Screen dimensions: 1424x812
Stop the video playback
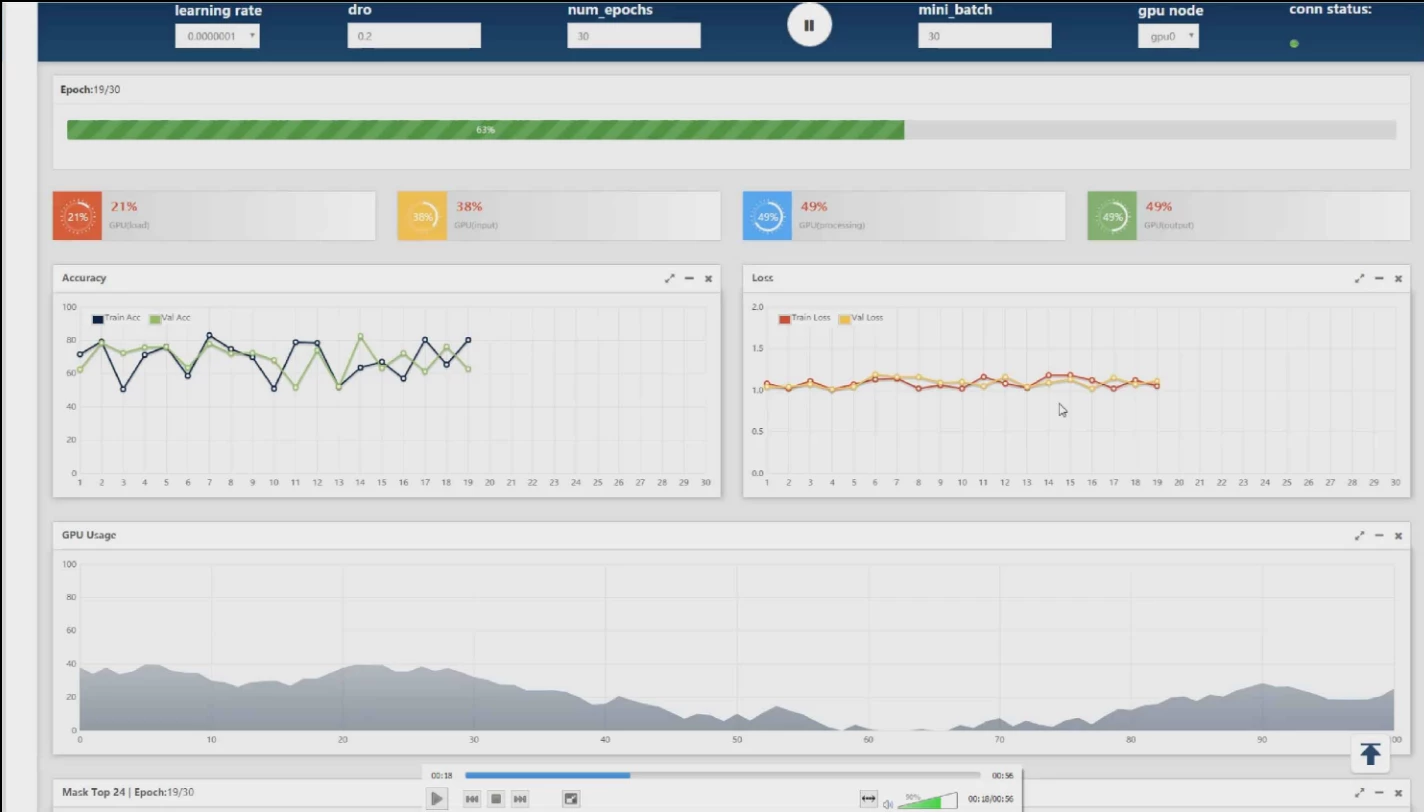click(x=495, y=799)
